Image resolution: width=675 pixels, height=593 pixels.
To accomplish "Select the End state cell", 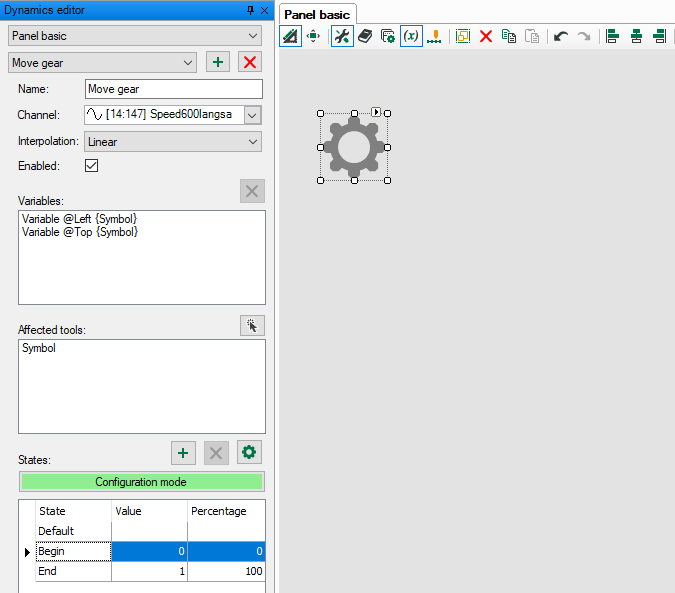I will point(73,571).
